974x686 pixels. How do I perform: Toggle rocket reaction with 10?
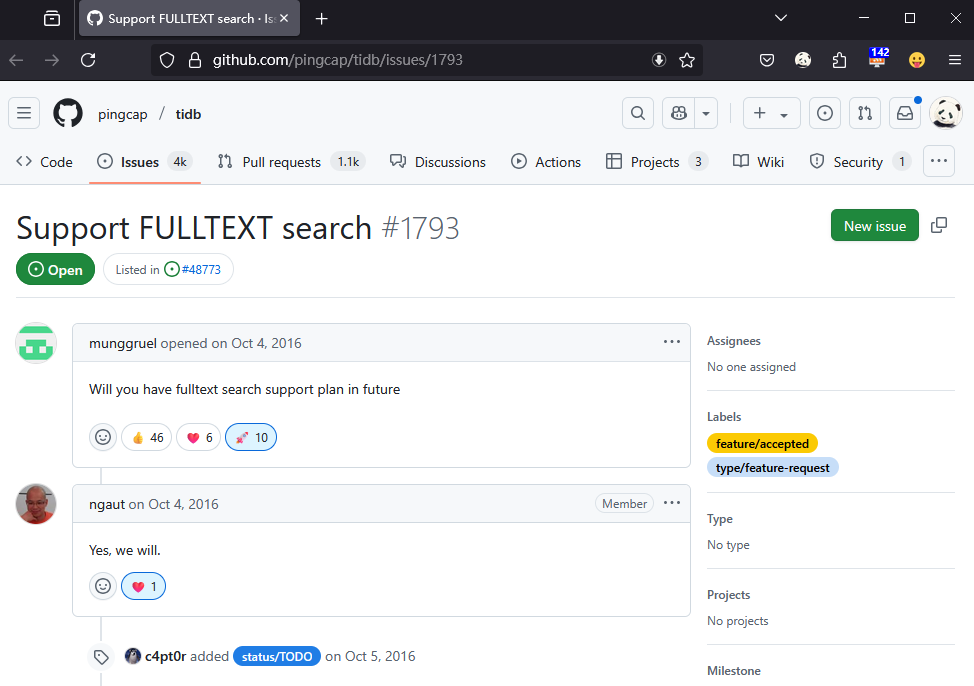[x=251, y=437]
